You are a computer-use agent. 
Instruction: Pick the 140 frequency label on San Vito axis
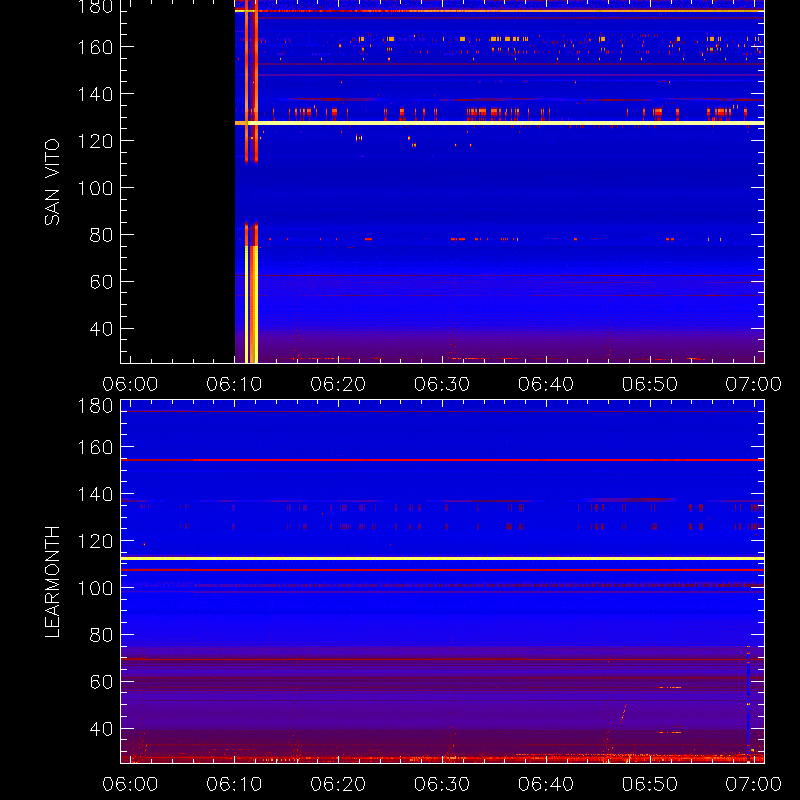(95, 94)
